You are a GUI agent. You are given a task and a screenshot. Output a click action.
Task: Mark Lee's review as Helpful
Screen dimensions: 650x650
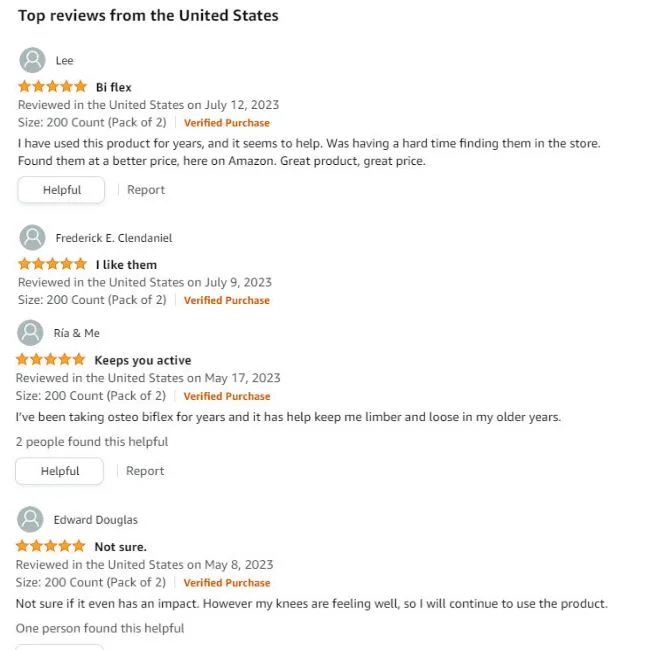click(x=61, y=190)
